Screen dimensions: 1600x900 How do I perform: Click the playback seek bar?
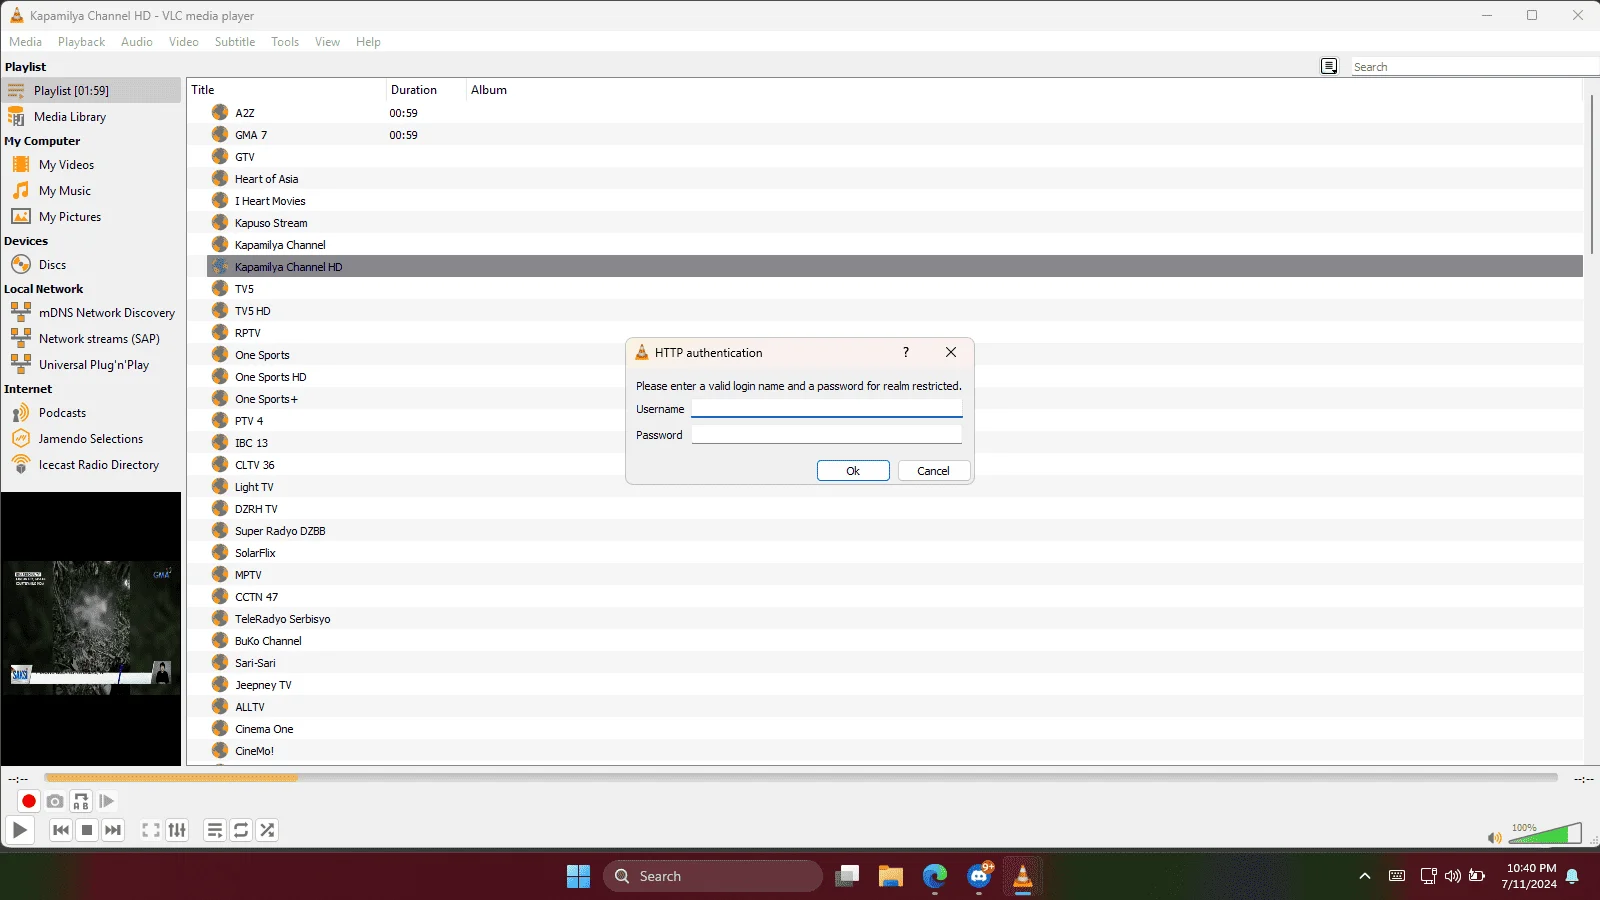click(x=801, y=777)
